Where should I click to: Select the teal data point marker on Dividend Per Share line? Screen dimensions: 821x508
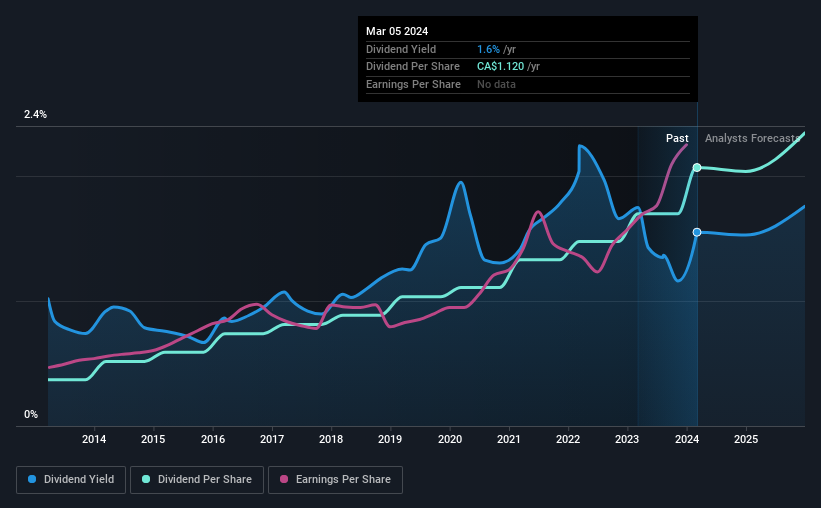coord(697,168)
